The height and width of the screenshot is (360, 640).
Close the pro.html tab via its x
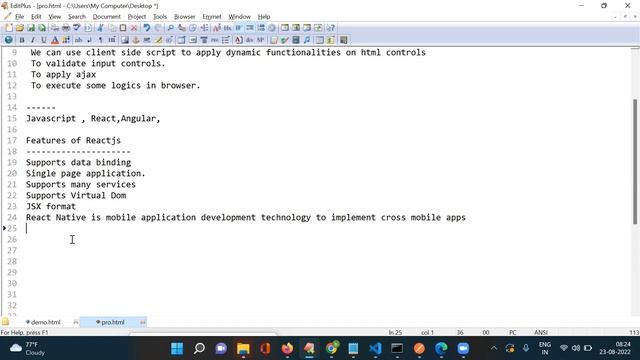click(x=143, y=322)
